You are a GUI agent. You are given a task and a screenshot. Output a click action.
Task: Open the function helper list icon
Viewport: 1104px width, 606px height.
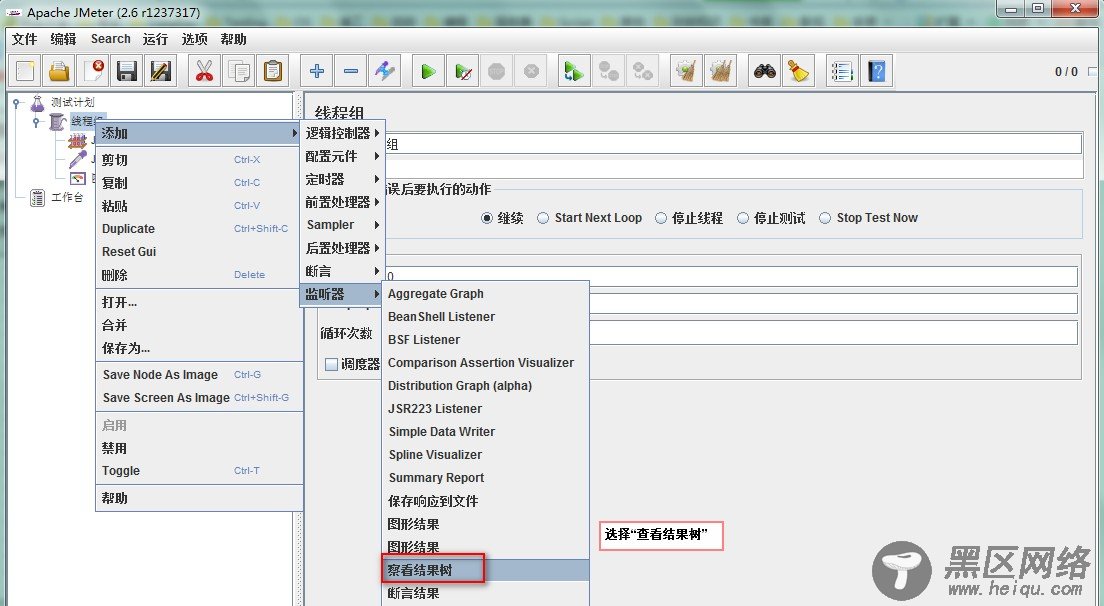[x=842, y=71]
